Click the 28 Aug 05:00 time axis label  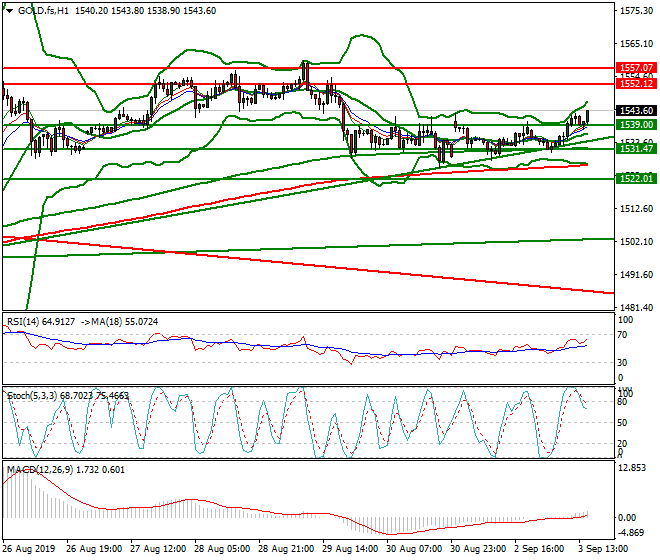222,549
